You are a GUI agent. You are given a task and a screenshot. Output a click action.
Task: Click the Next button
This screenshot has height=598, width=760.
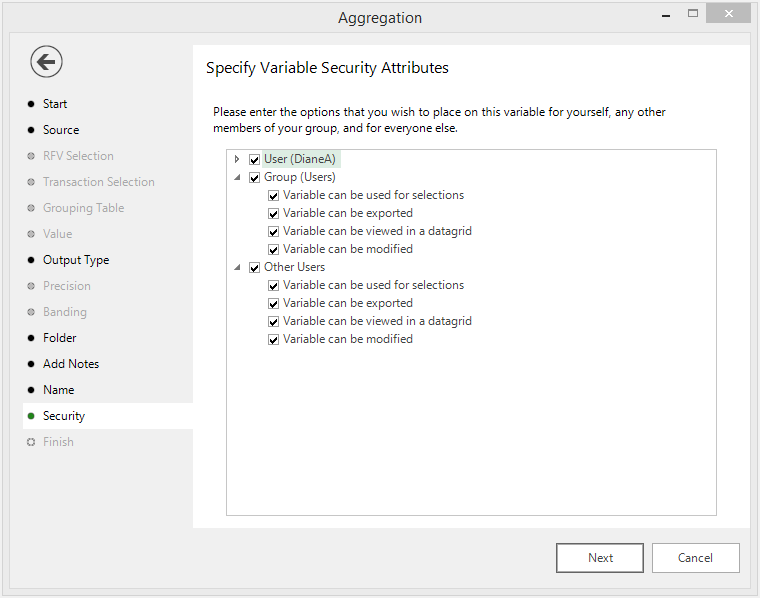click(600, 558)
